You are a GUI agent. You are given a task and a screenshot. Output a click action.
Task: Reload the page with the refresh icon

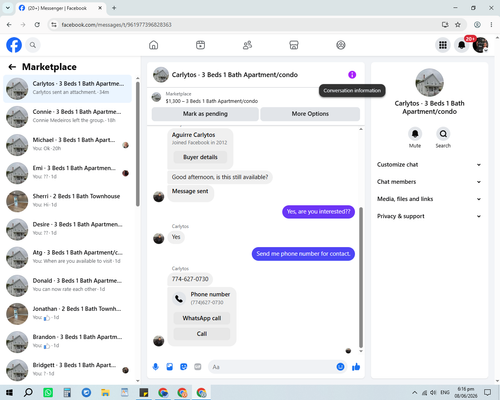[37, 25]
